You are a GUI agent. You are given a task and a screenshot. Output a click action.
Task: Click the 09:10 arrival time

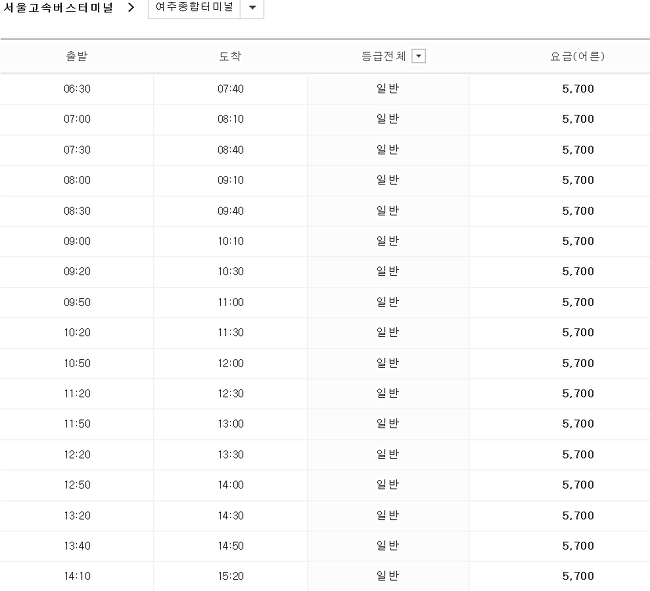tap(230, 180)
